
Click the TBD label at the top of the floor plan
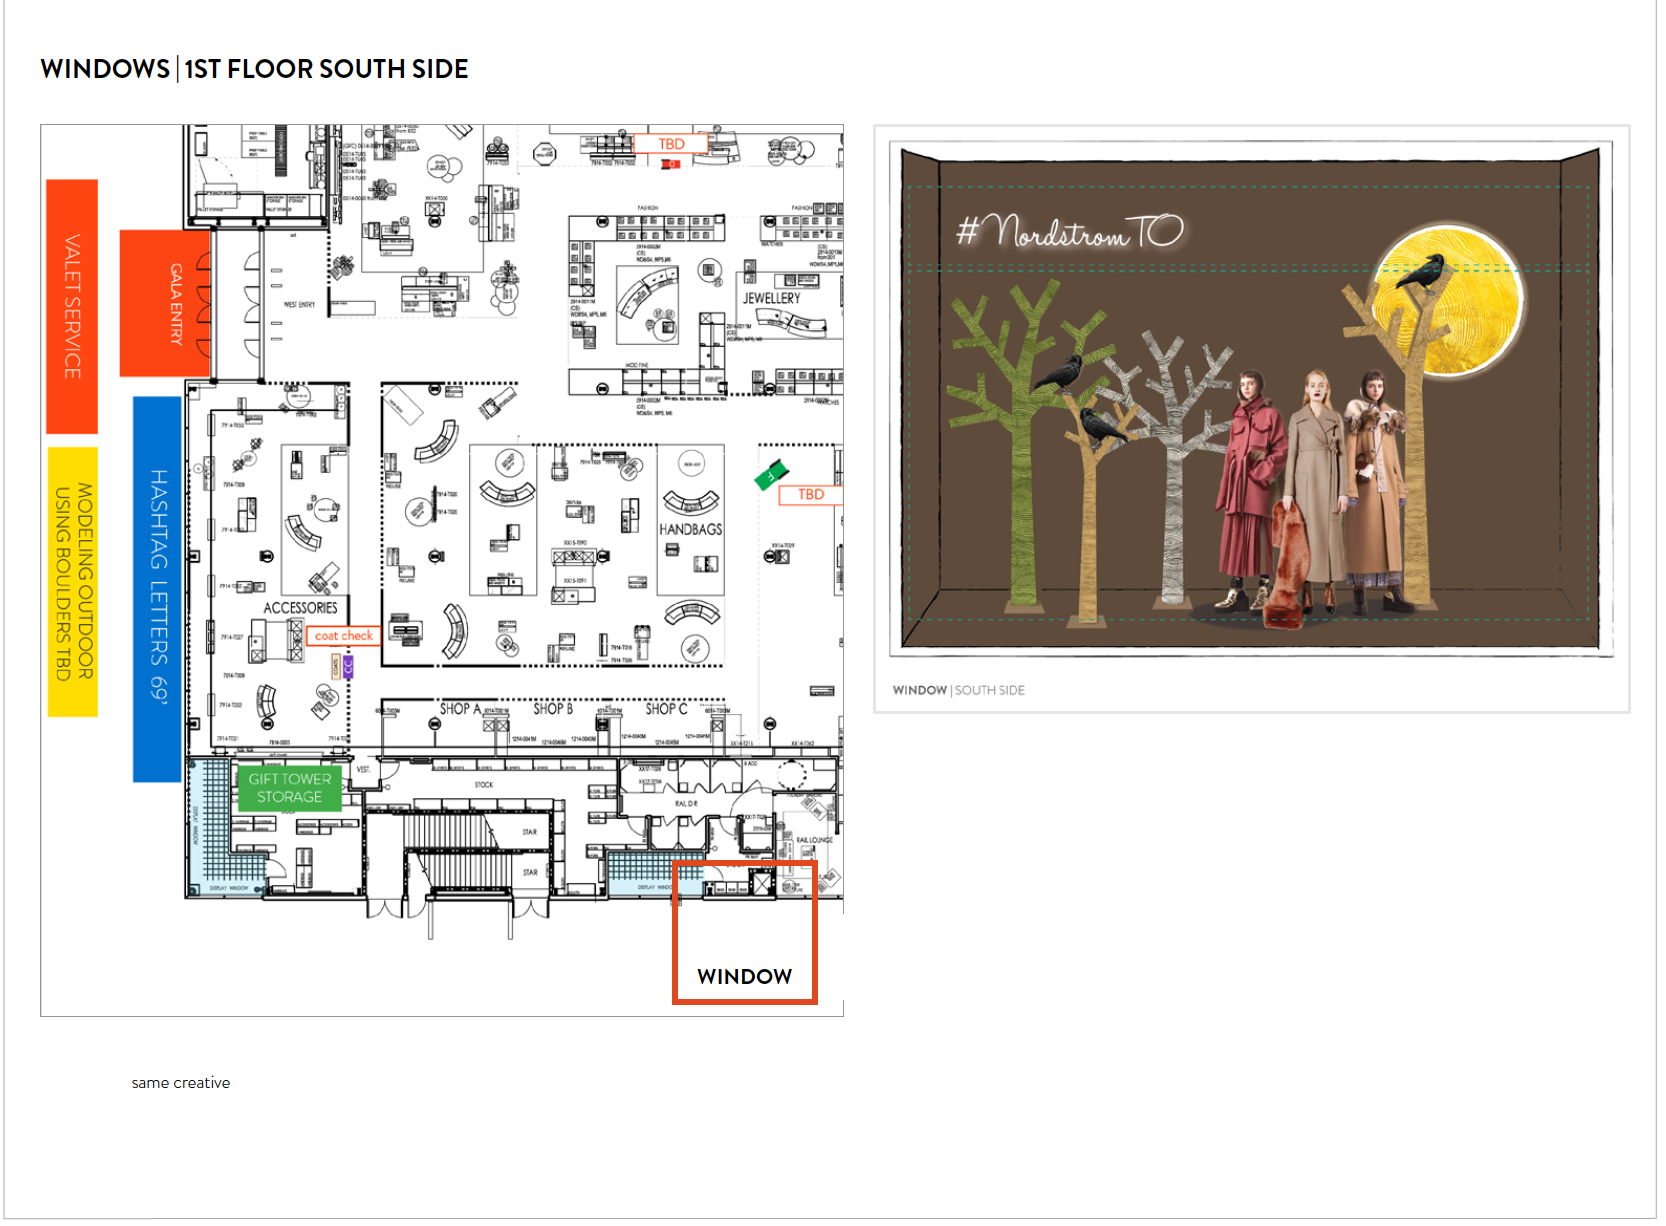671,144
